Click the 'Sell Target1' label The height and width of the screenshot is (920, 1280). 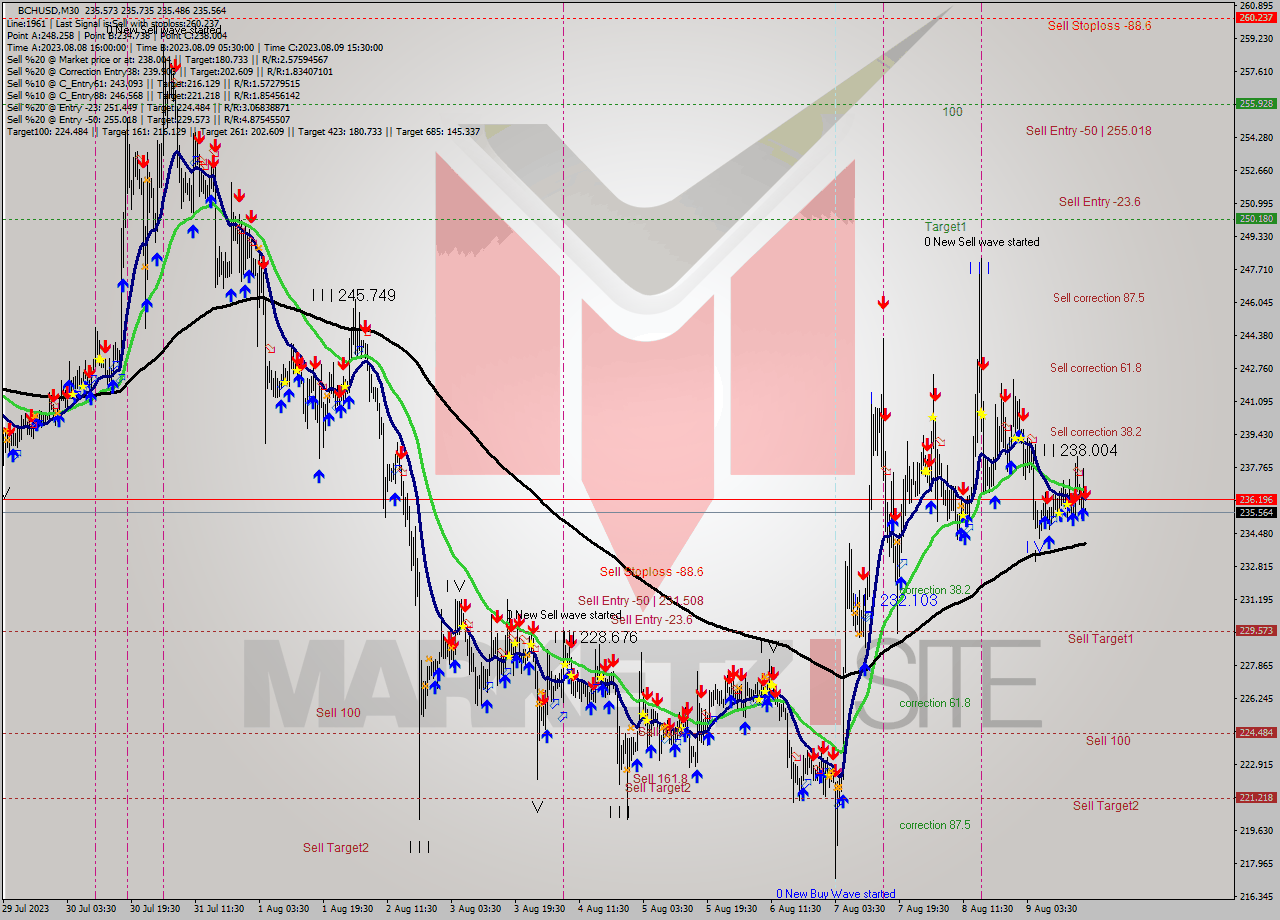click(1100, 639)
